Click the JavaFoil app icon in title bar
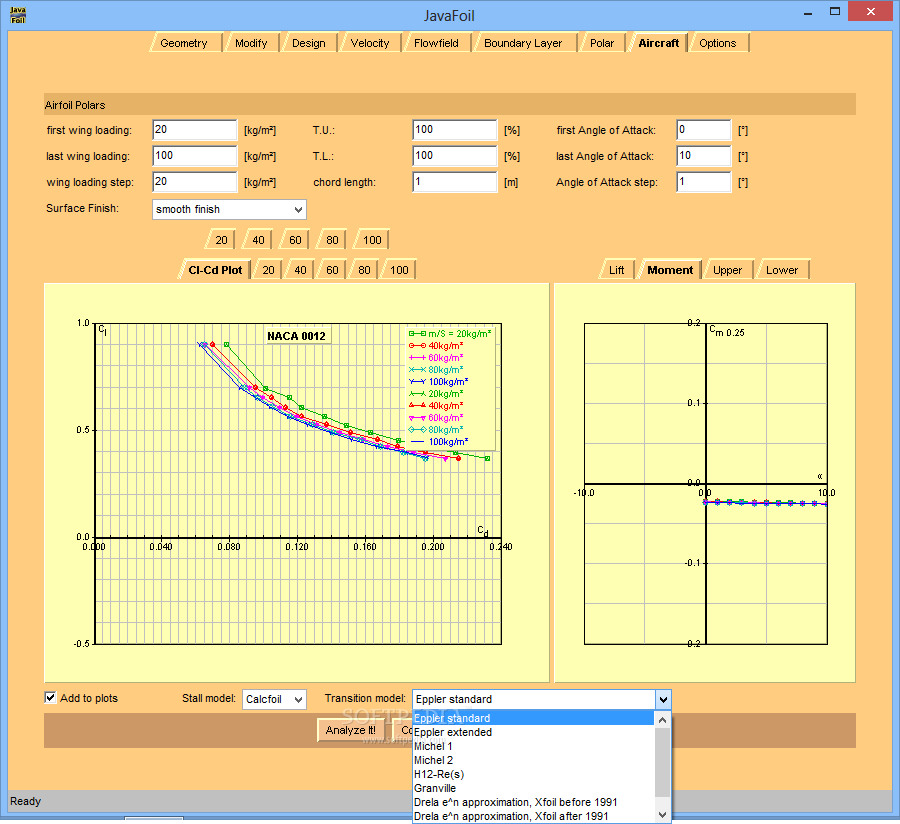Viewport: 900px width, 824px height. (x=18, y=15)
